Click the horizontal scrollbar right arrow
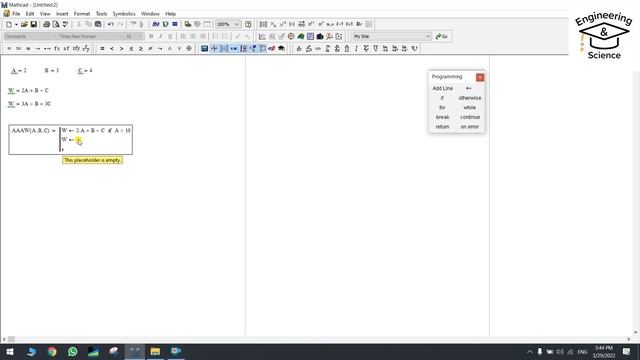 pyautogui.click(x=629, y=339)
